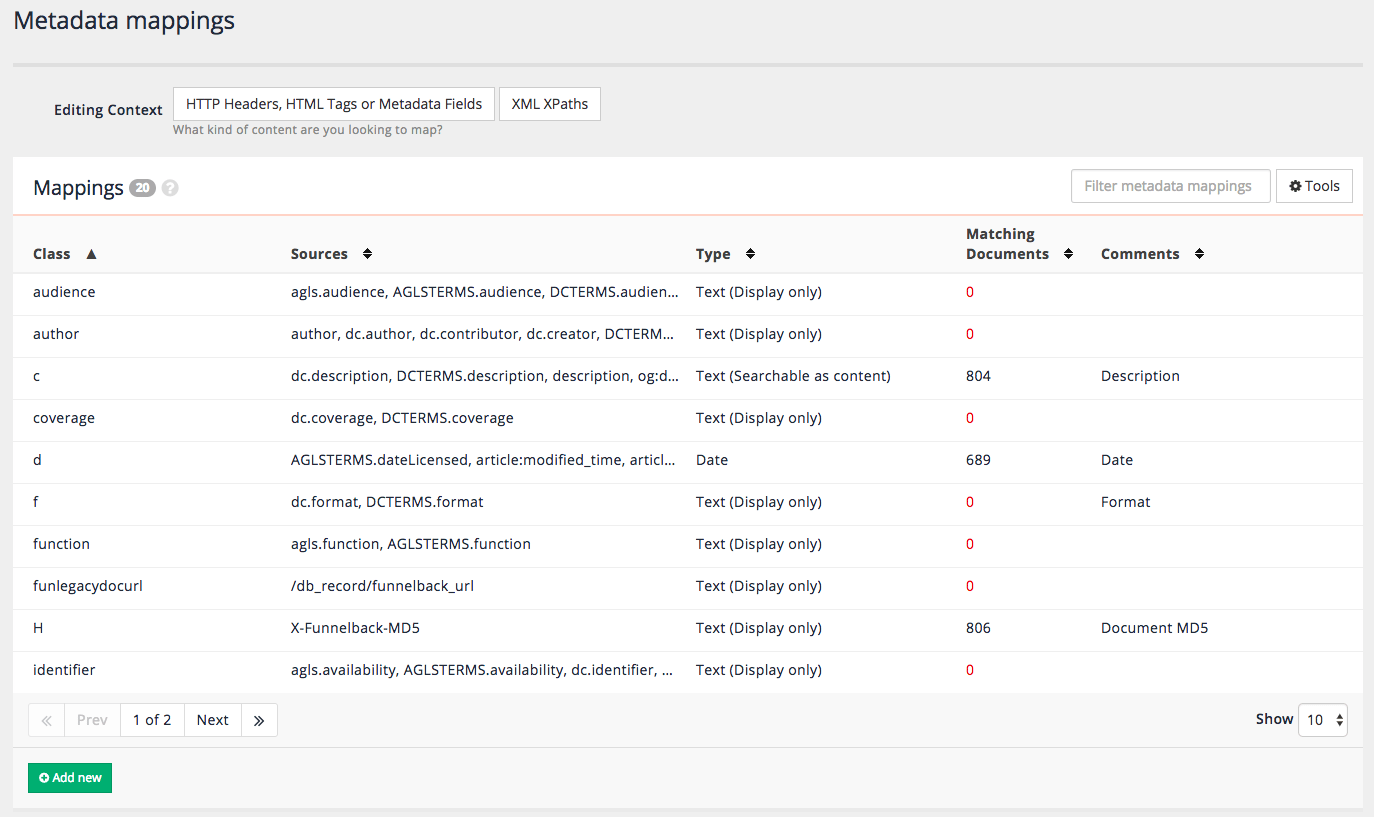Jump to last page with double-arrow icon
Screen dimensions: 1374x817
pos(259,719)
